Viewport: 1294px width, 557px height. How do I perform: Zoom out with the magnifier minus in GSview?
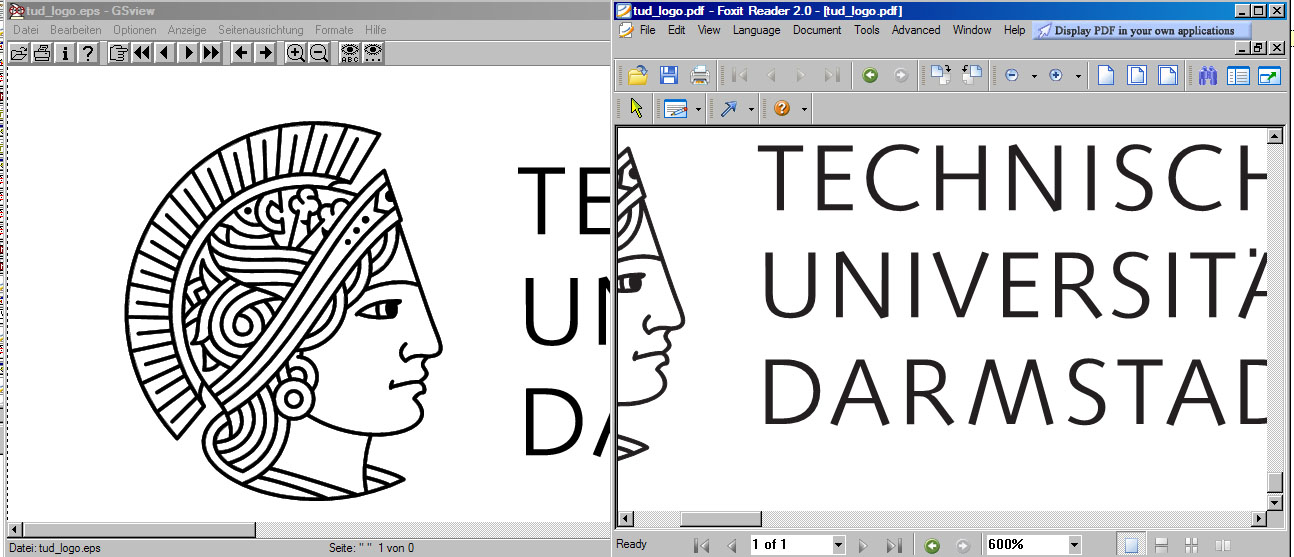(x=318, y=53)
